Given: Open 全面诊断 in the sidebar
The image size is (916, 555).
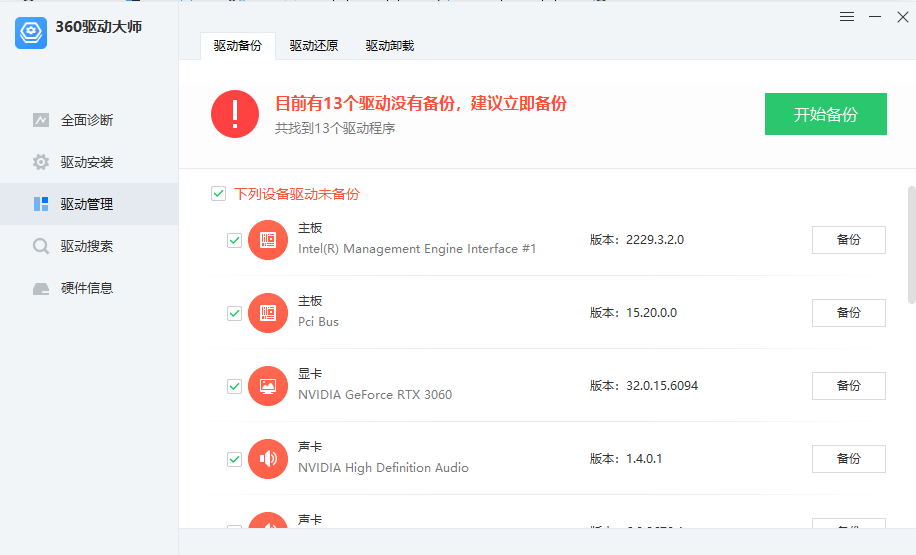Looking at the screenshot, I should (86, 120).
